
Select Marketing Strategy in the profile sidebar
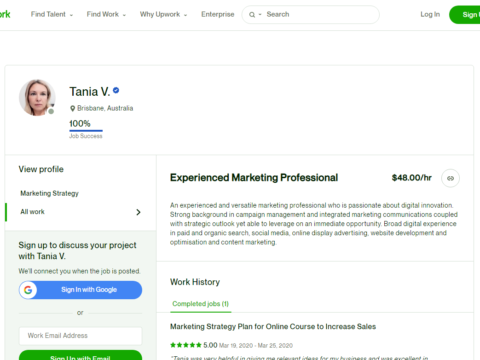(49, 193)
